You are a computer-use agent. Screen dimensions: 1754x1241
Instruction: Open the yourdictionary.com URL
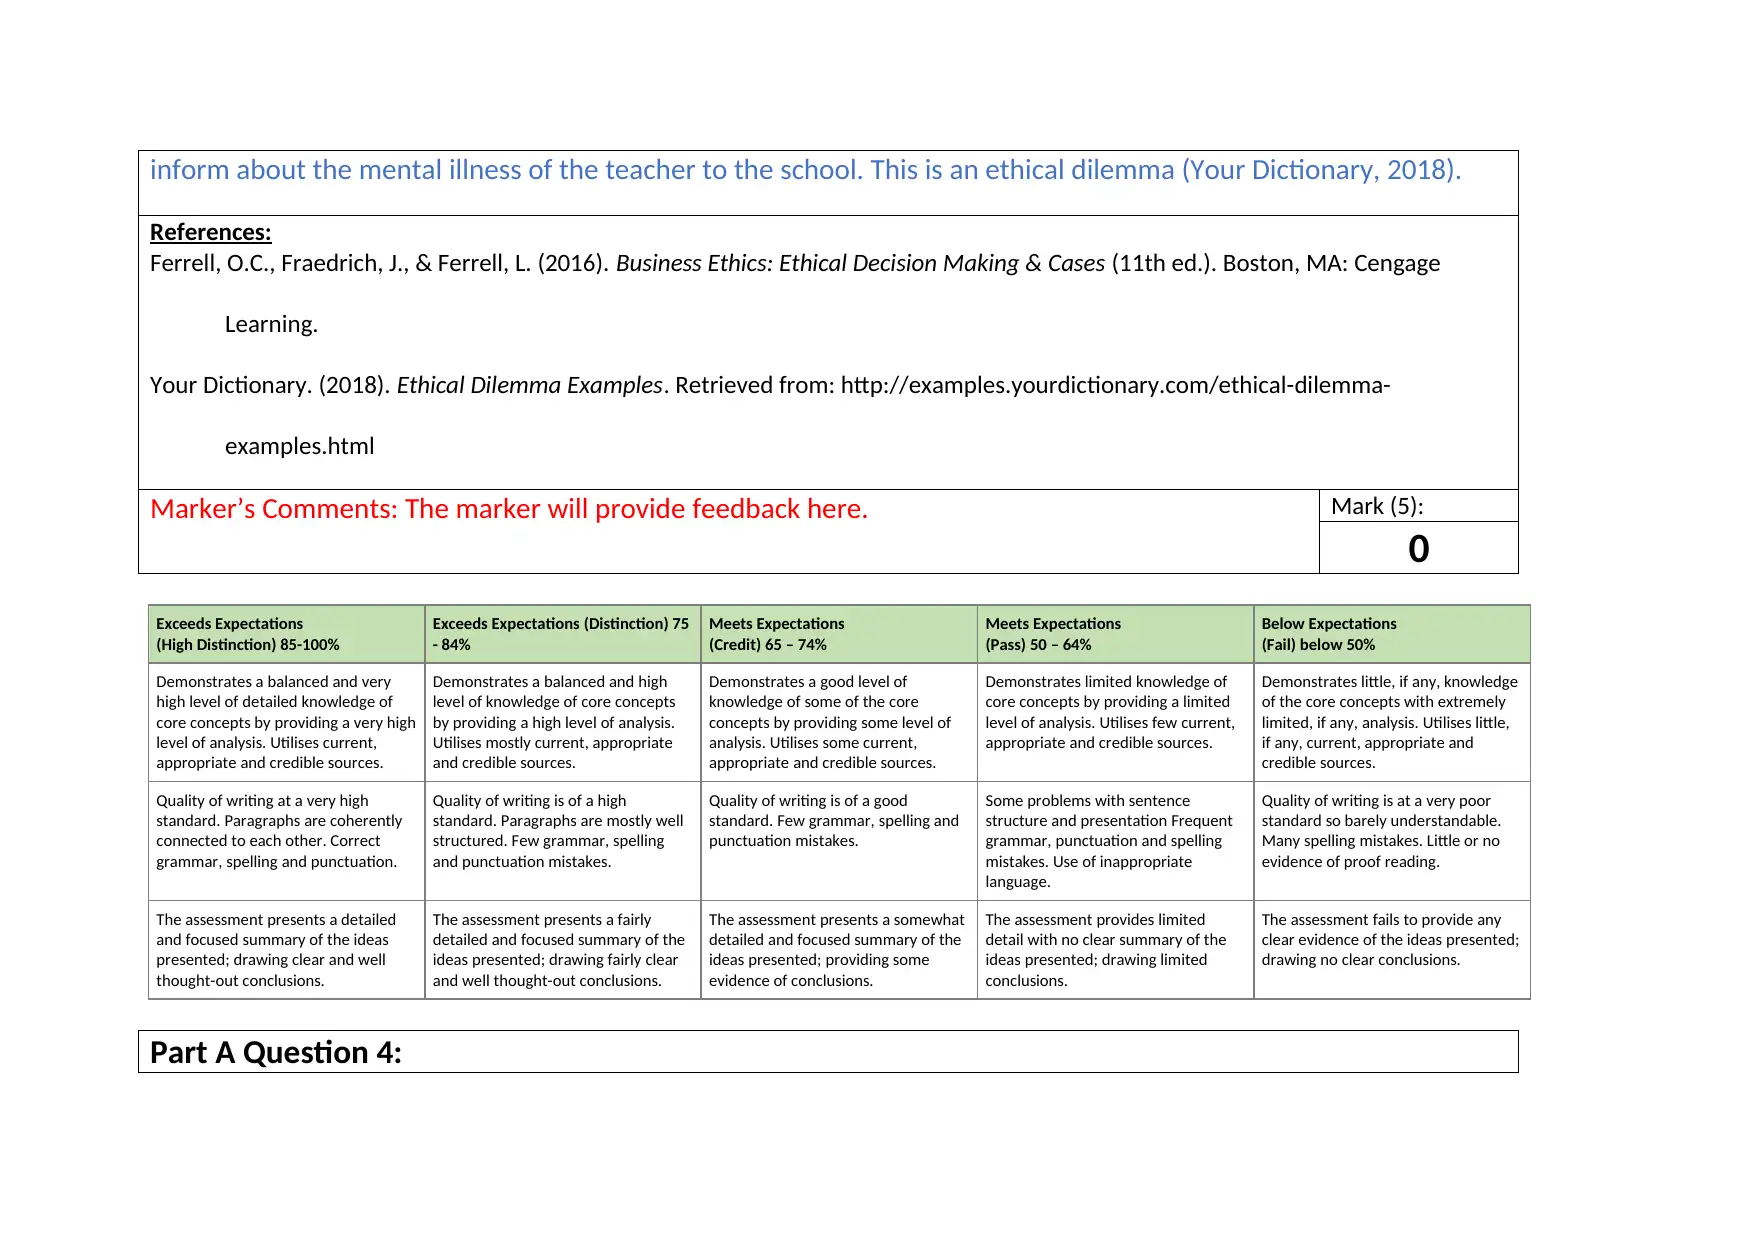click(1115, 385)
